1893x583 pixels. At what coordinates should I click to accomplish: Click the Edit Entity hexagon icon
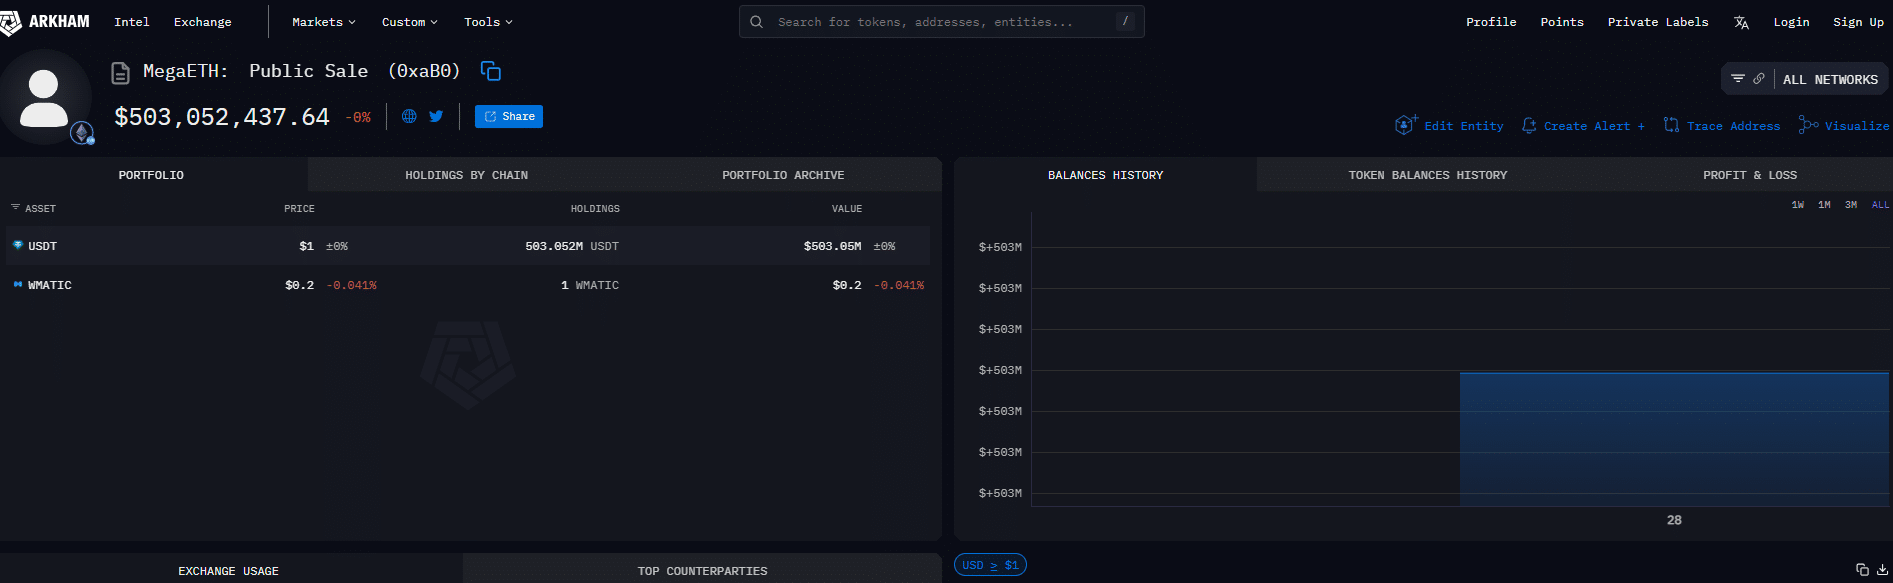tap(1405, 125)
